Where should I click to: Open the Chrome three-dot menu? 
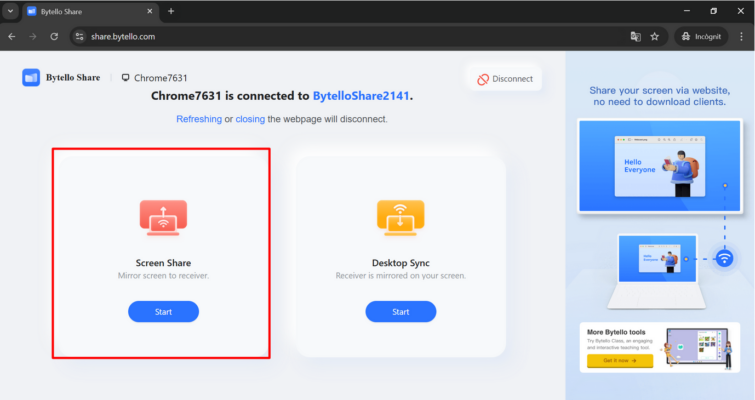click(741, 36)
